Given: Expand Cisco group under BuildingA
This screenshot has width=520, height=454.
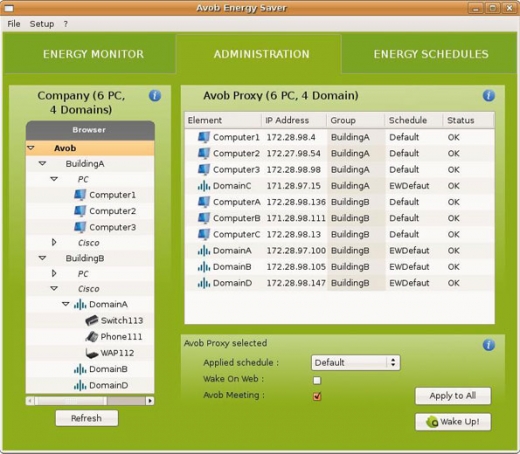Looking at the screenshot, I should [54, 243].
